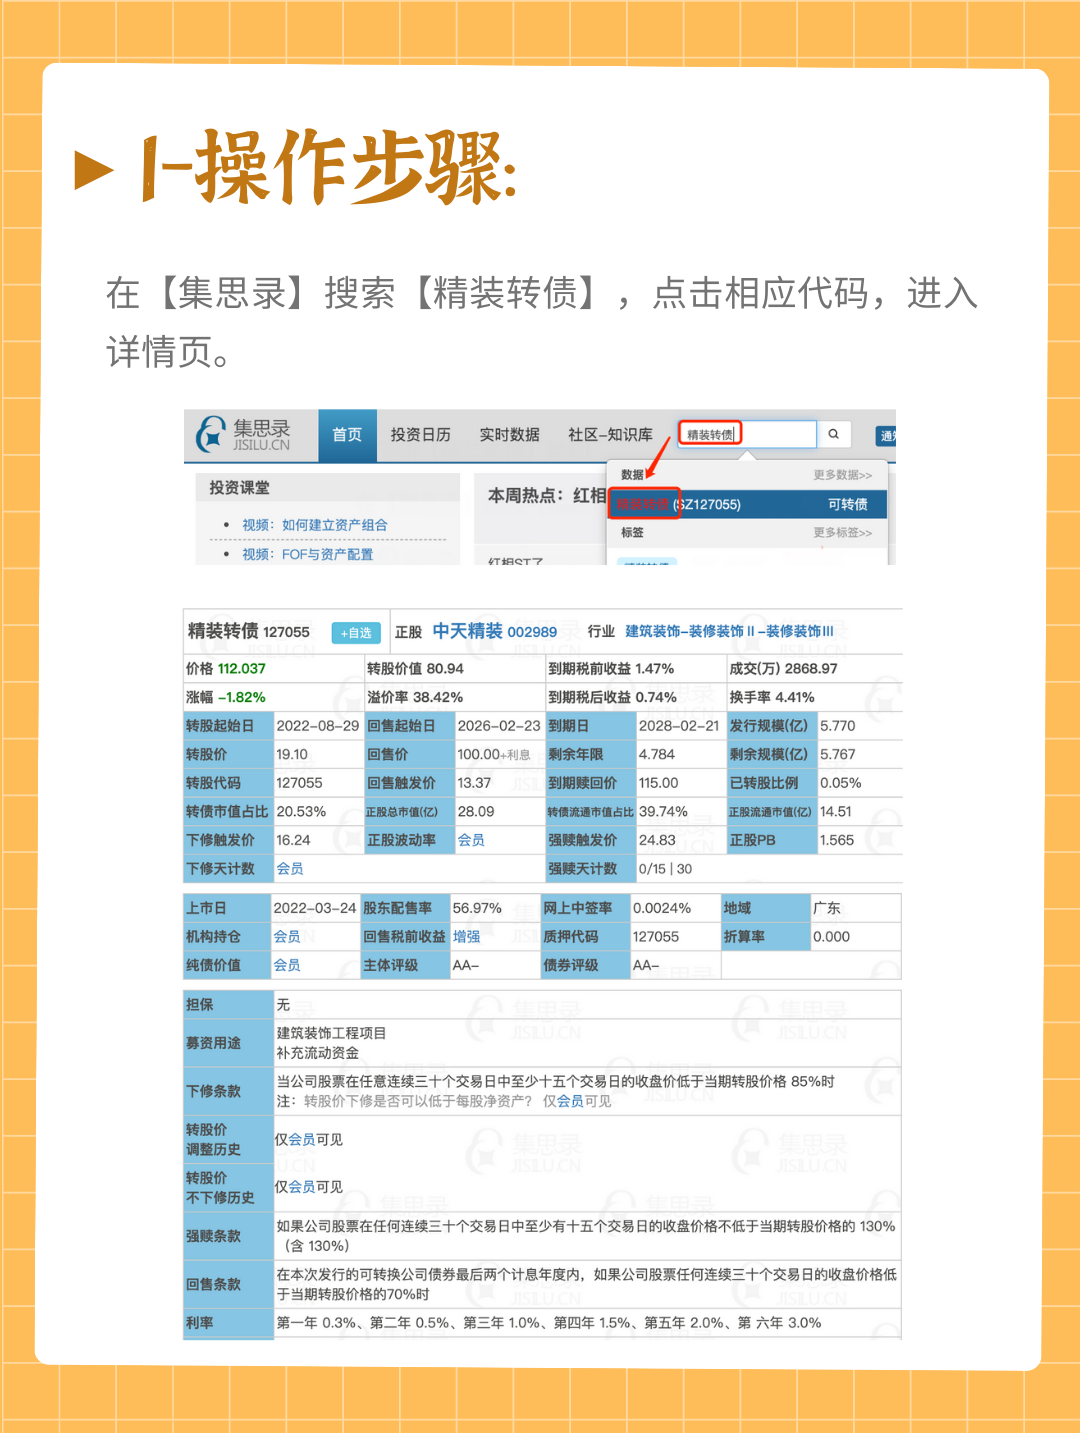Open 更多数据>> in the search dropdown
The width and height of the screenshot is (1080, 1433).
842,475
